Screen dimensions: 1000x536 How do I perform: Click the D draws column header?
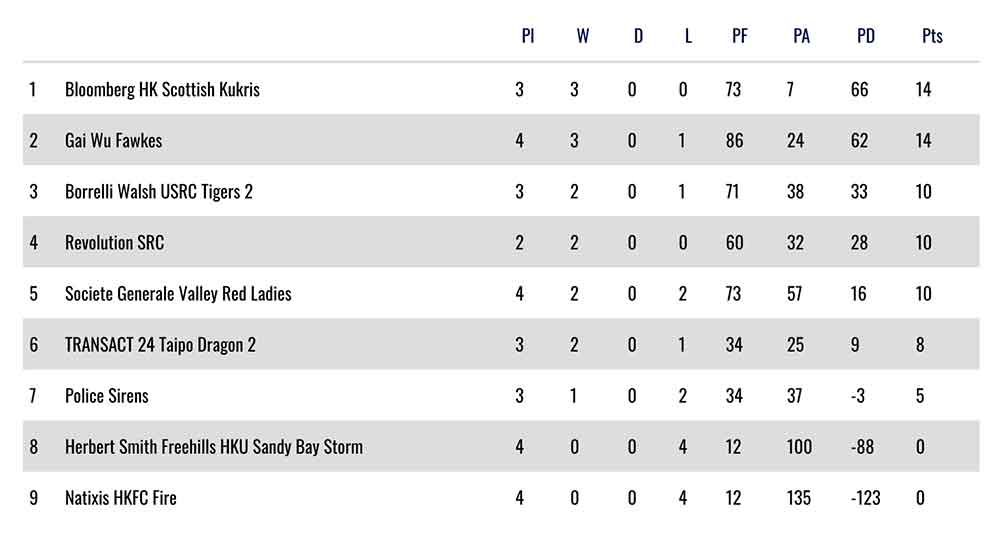point(638,37)
